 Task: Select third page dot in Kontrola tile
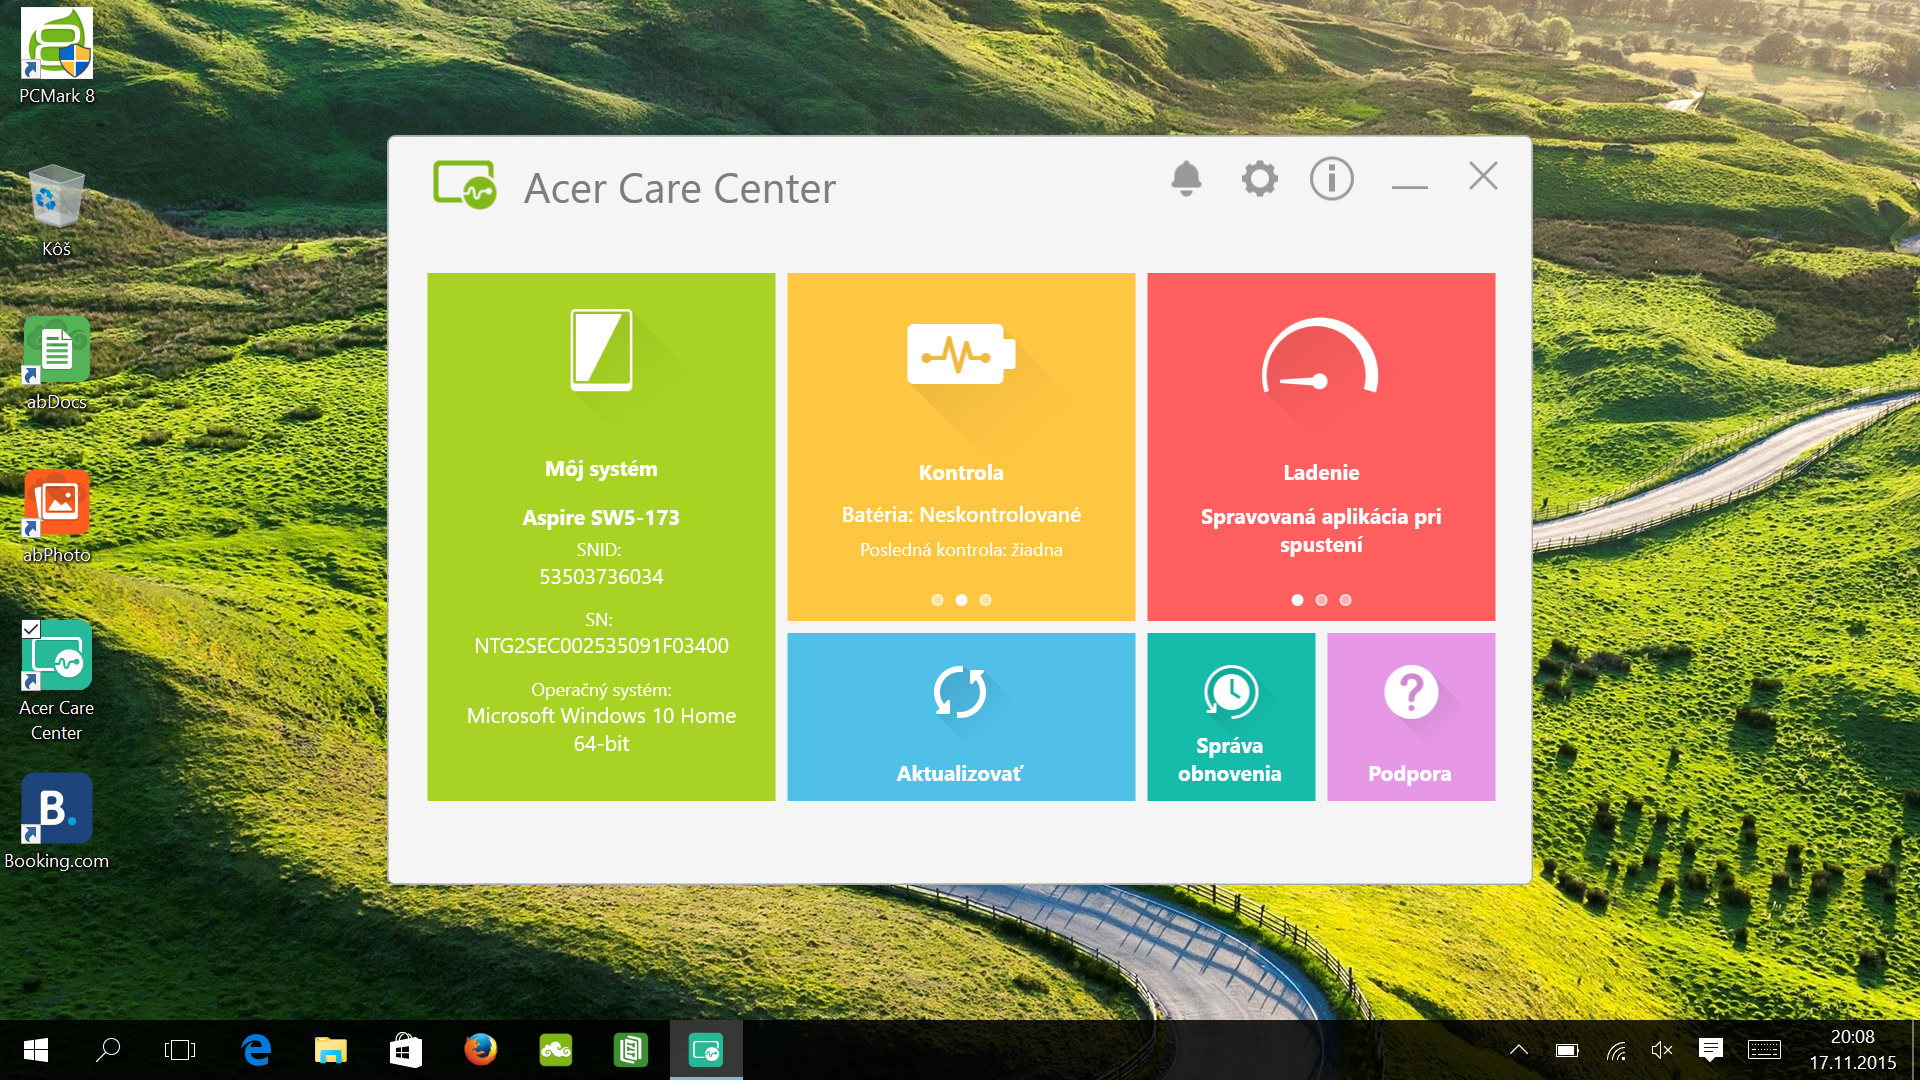[x=985, y=600]
